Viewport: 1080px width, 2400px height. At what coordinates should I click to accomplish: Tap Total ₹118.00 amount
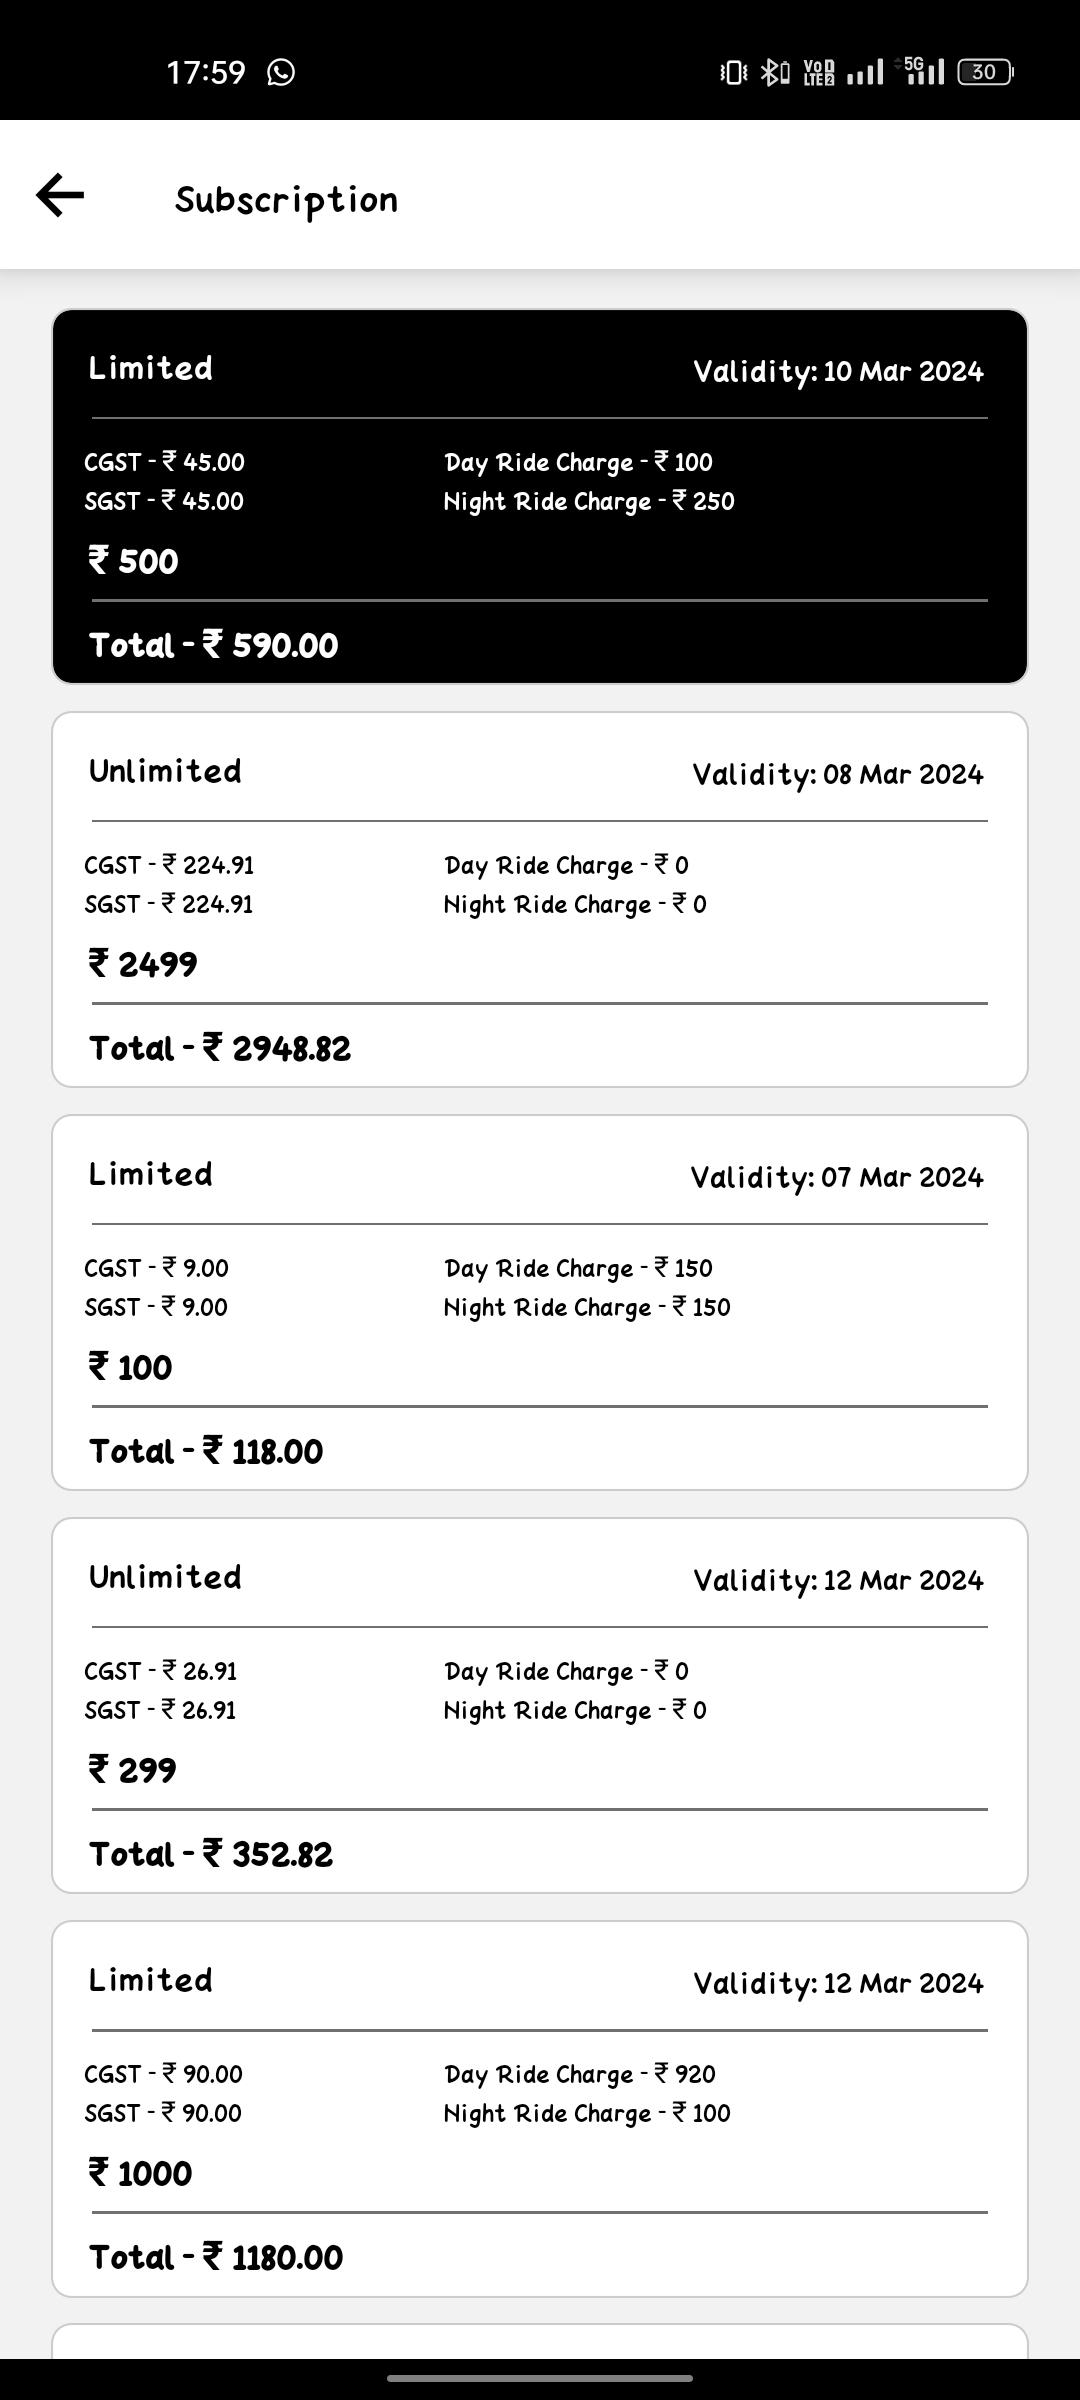click(206, 1451)
